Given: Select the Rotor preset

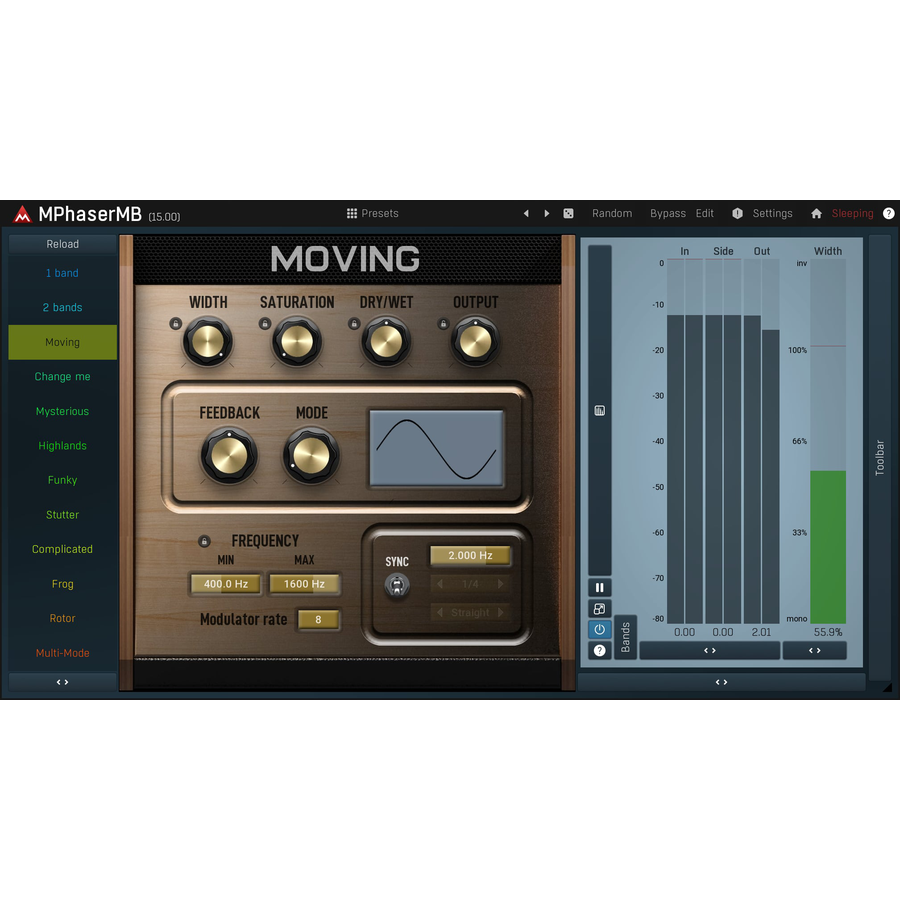Looking at the screenshot, I should point(63,618).
